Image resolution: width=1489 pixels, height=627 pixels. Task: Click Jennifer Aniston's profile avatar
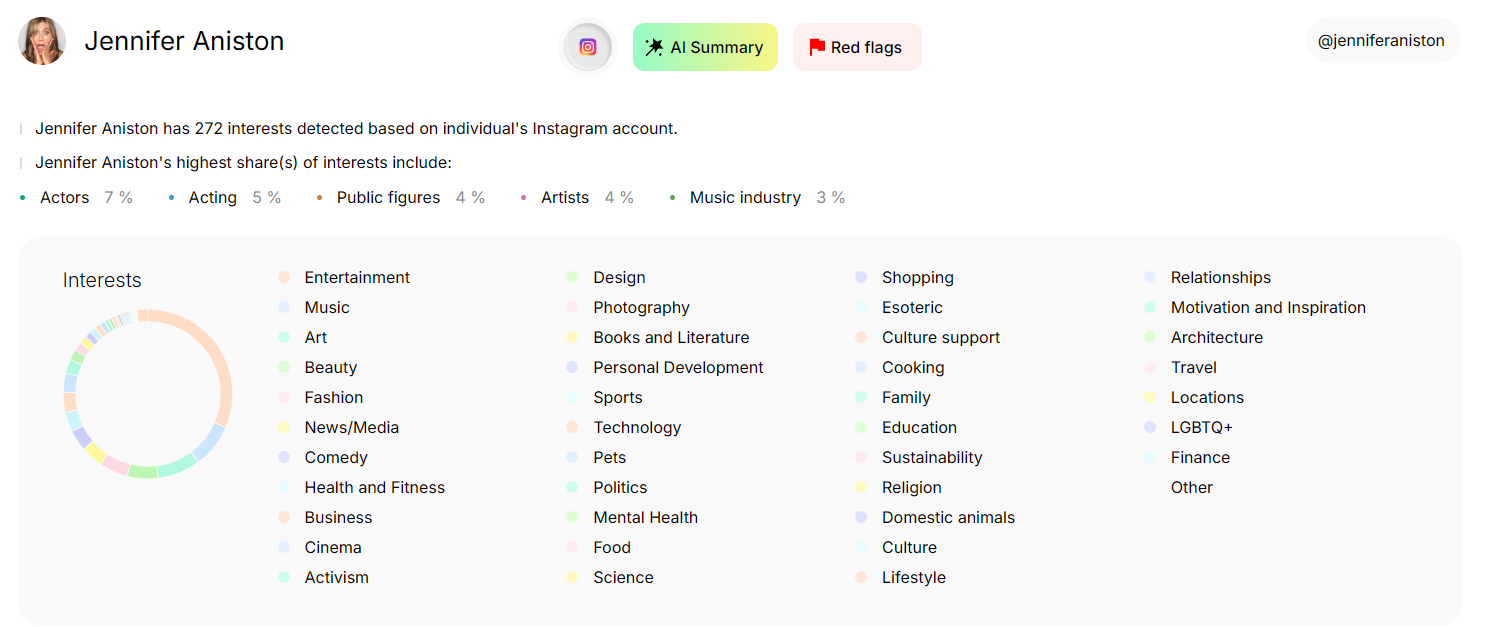point(42,41)
